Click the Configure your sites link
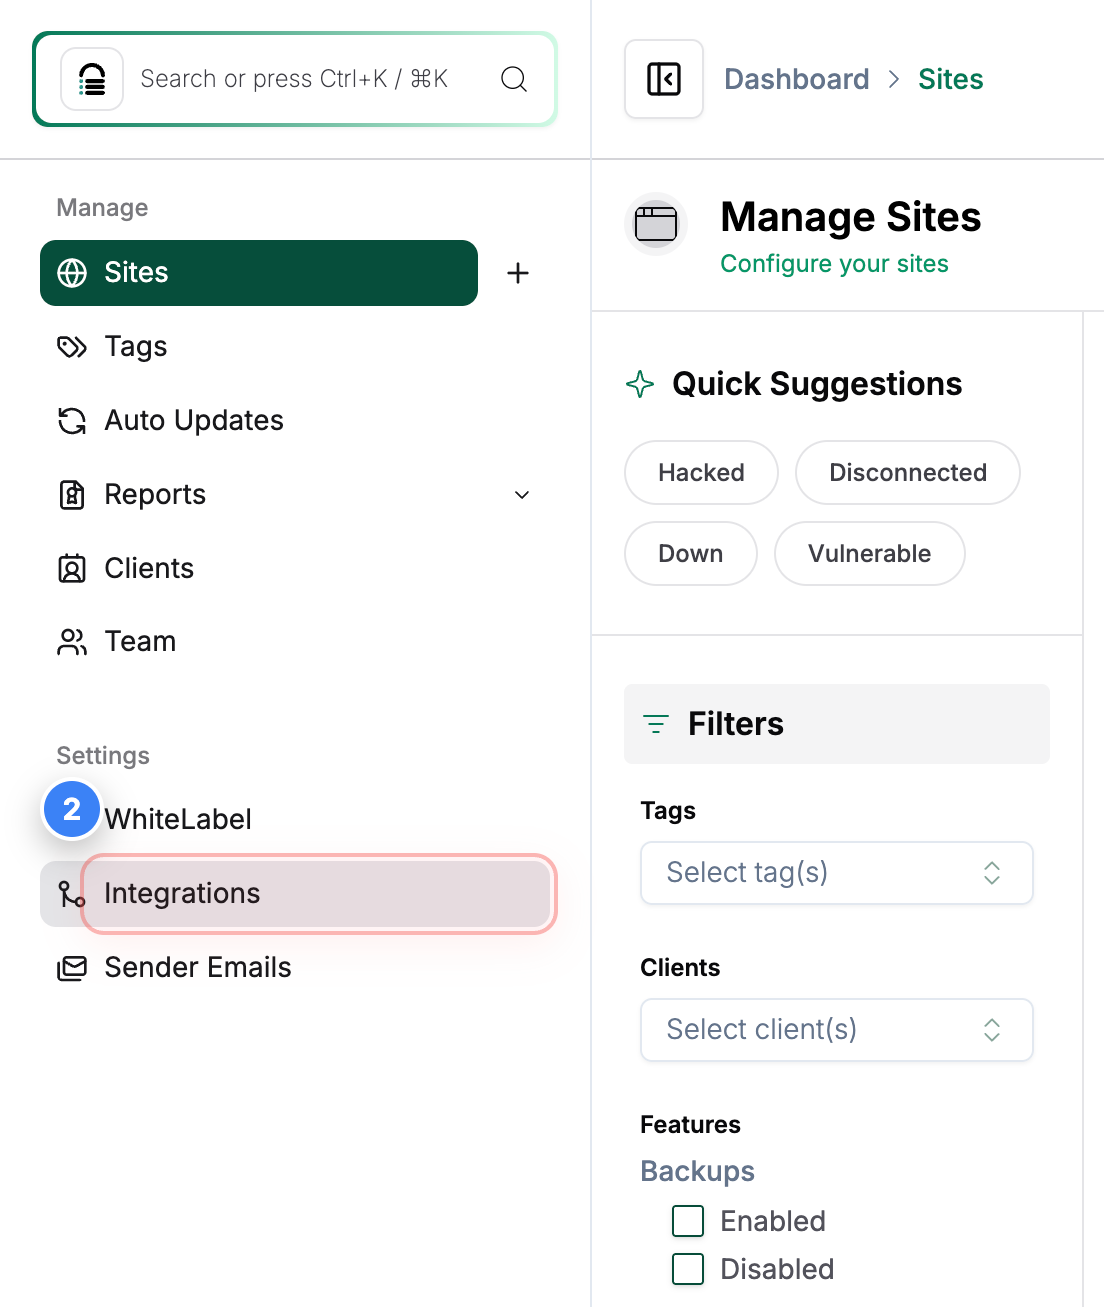This screenshot has width=1104, height=1307. point(834,263)
